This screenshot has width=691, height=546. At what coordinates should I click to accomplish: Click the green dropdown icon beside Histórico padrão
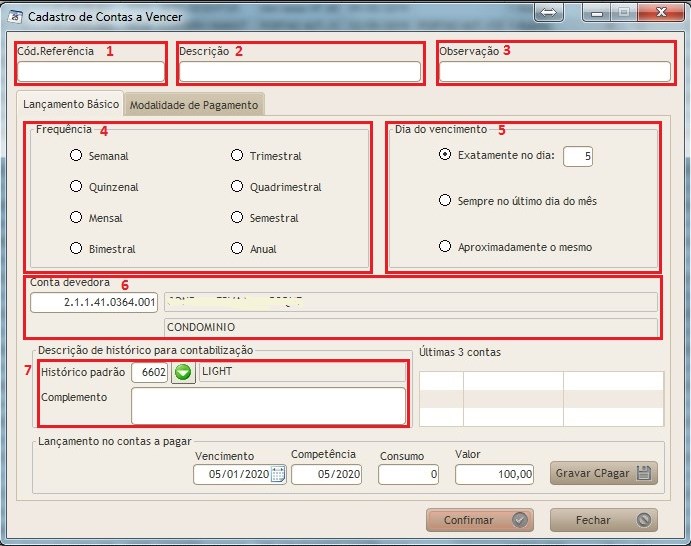[183, 373]
